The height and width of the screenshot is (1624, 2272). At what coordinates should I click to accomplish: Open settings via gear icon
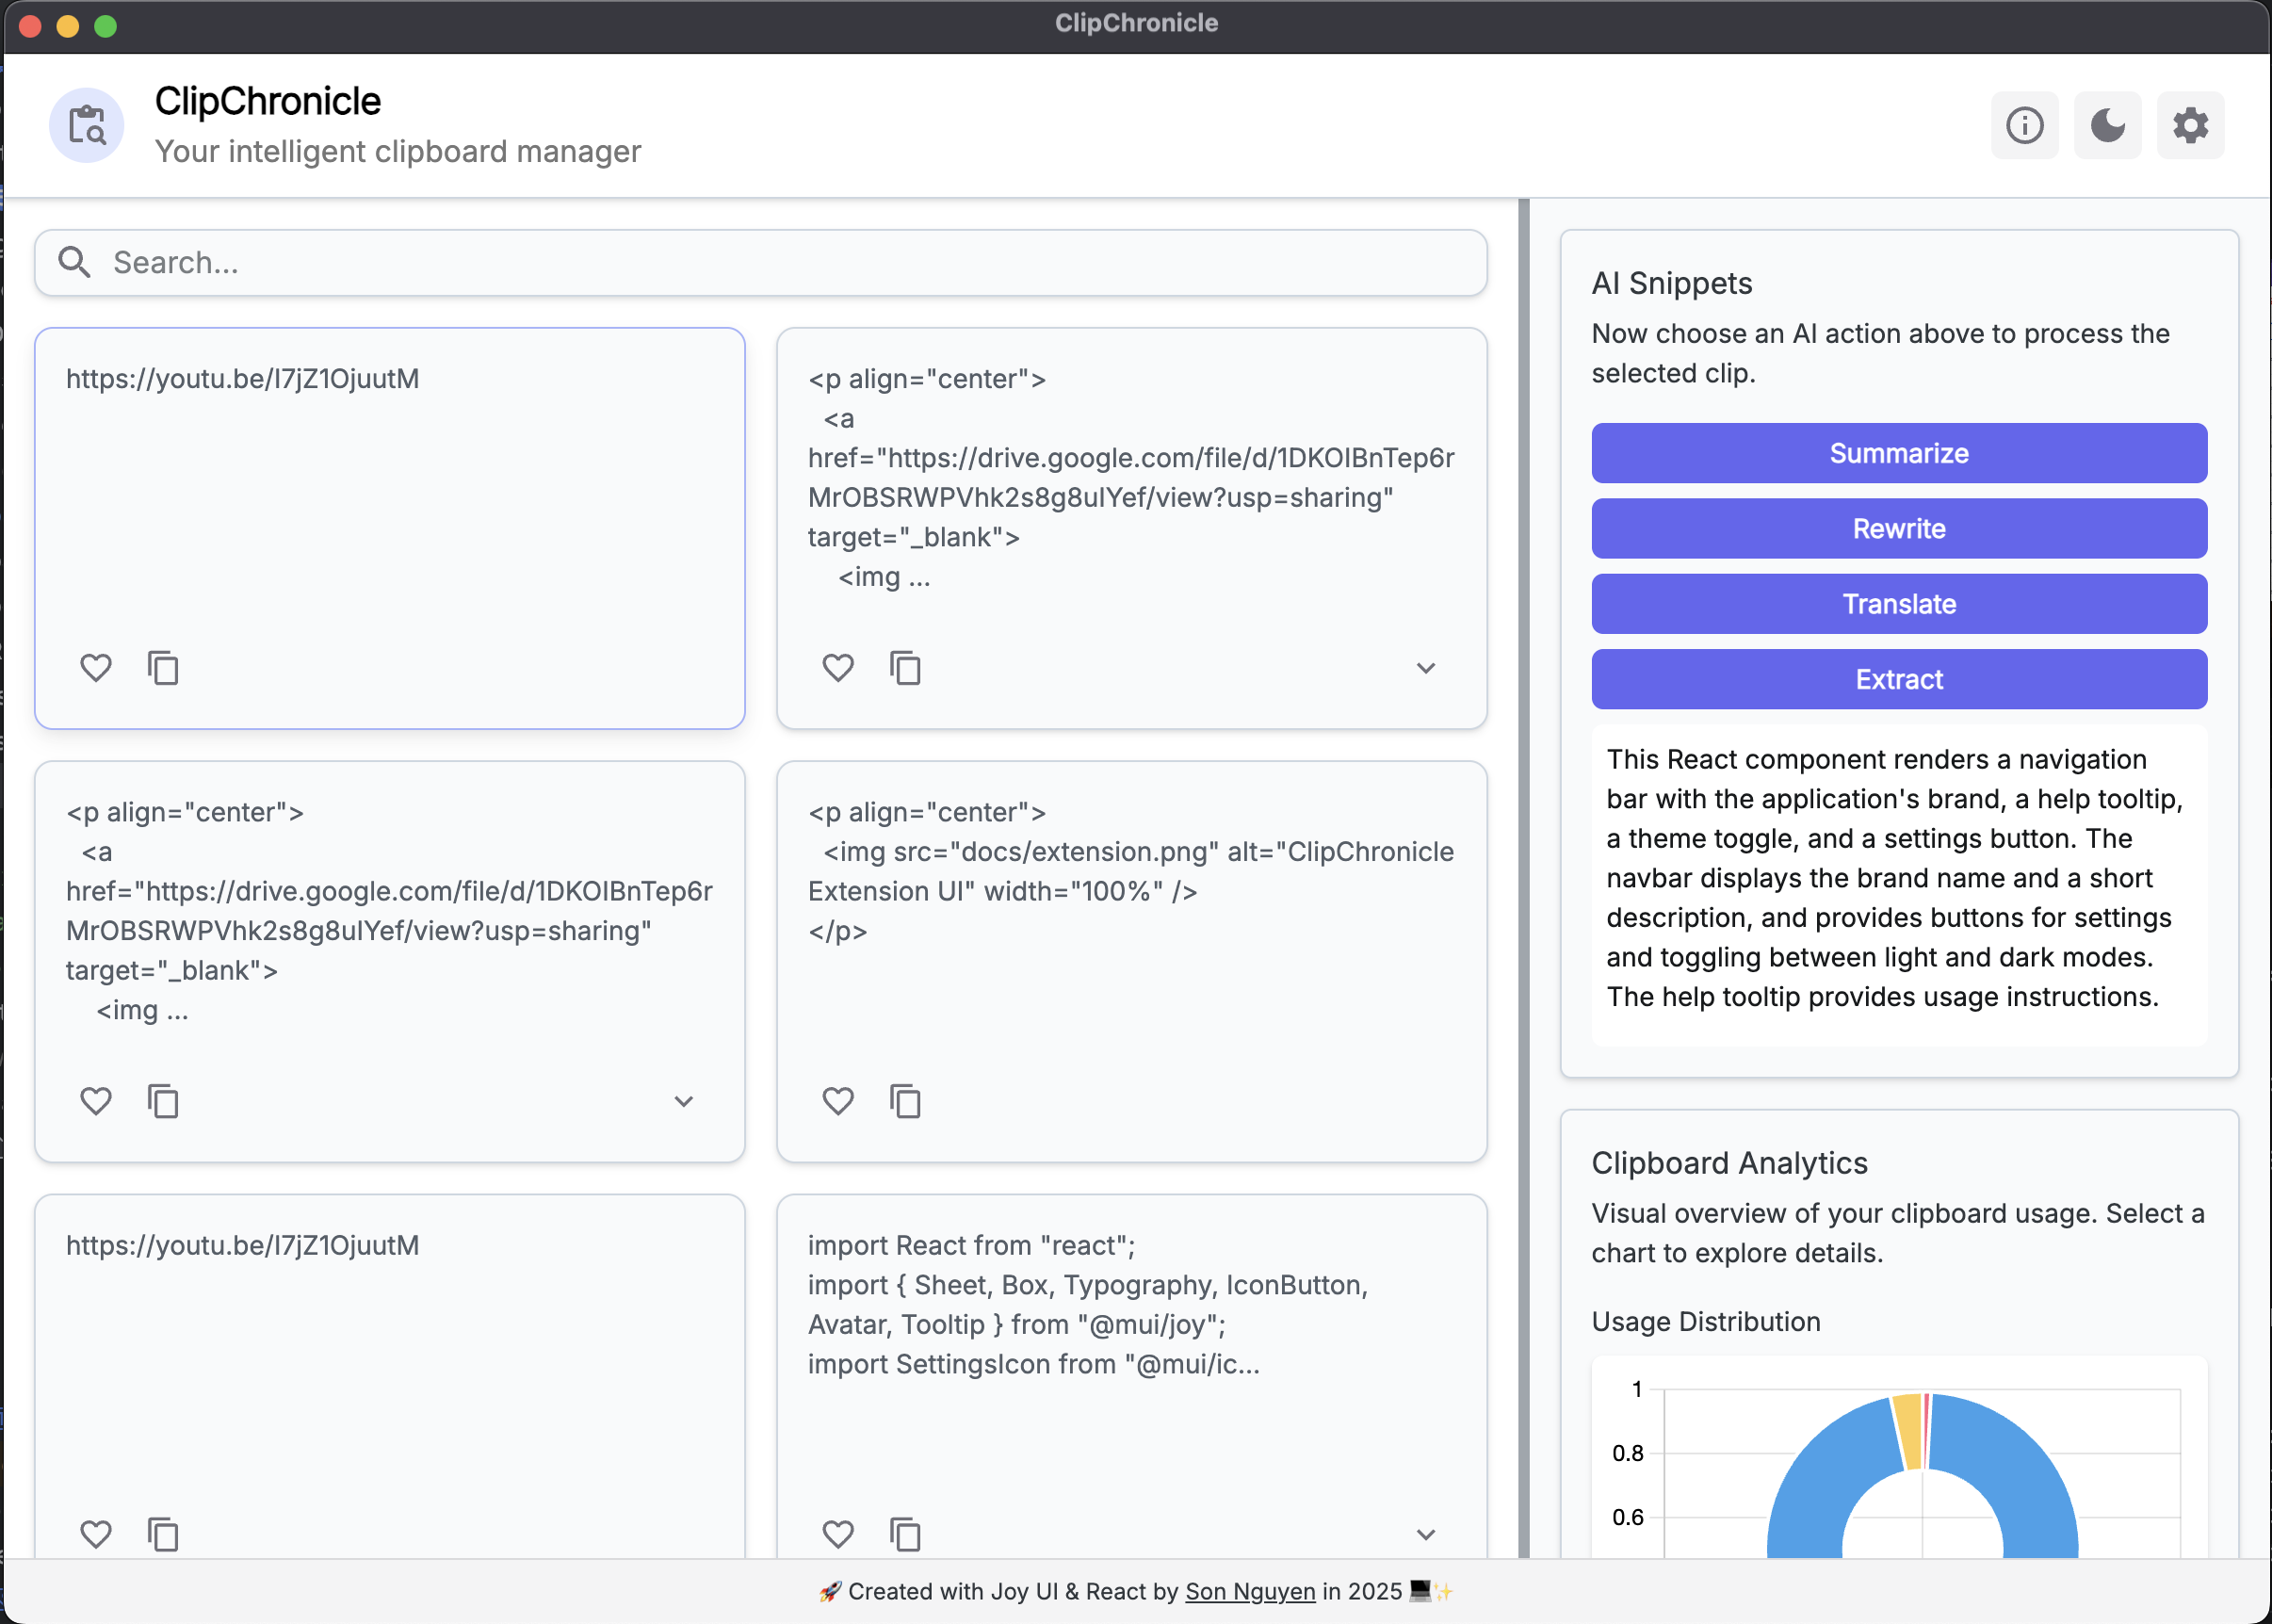[2190, 125]
